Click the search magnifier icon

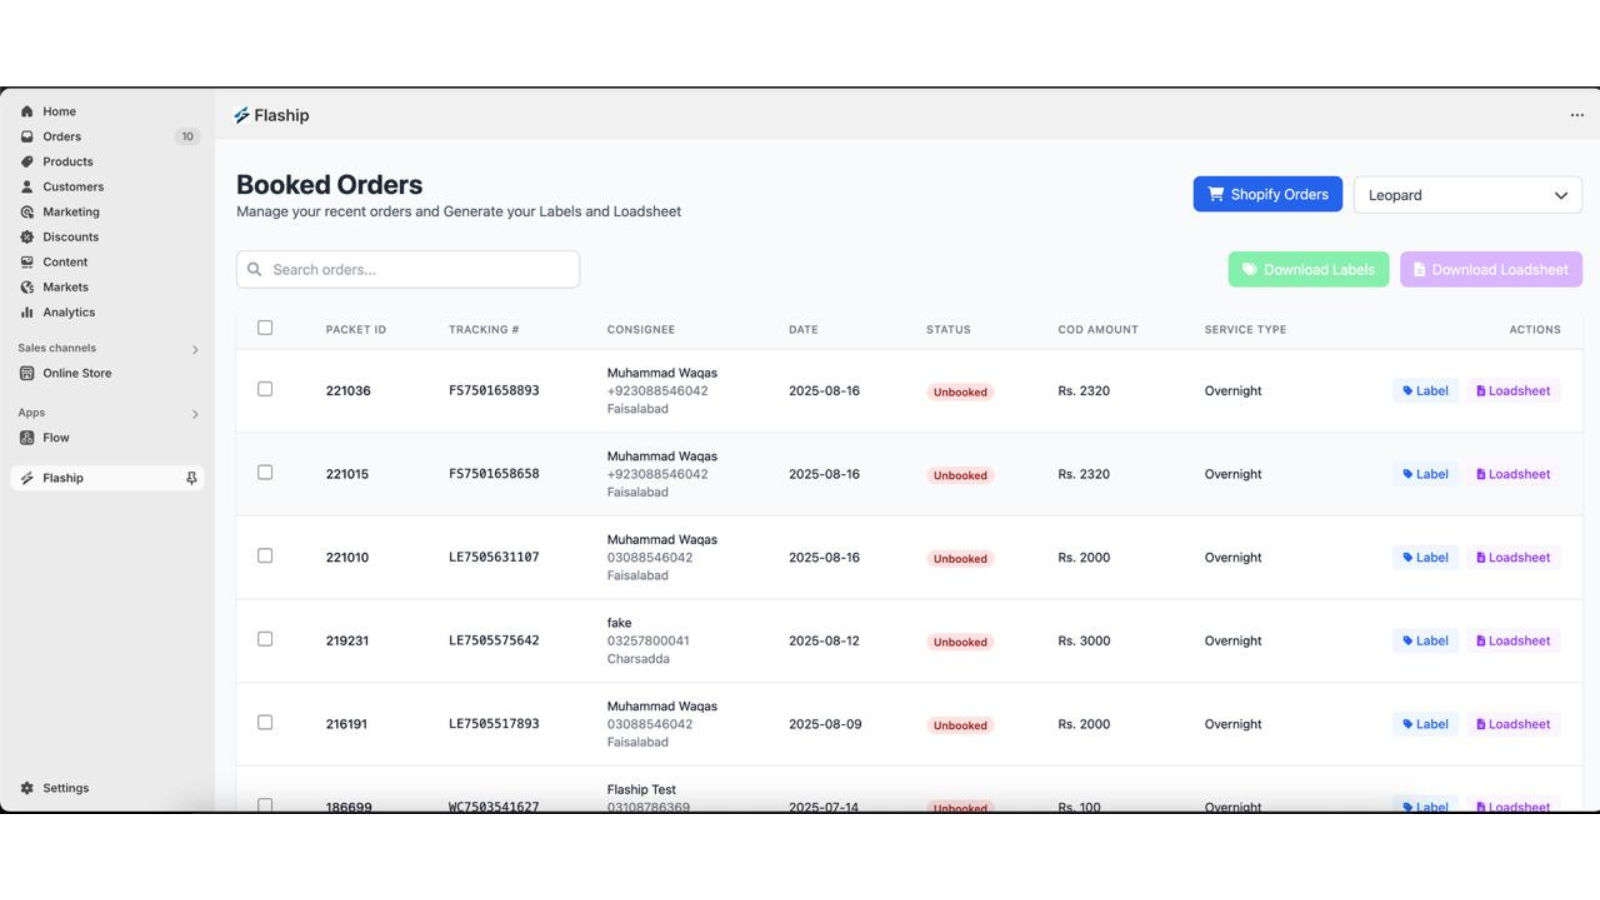255,269
